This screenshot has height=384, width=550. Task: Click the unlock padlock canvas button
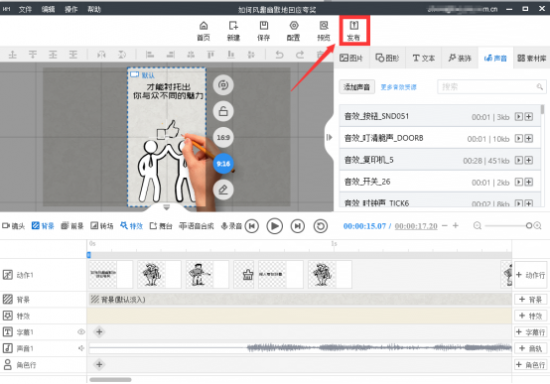(x=223, y=111)
